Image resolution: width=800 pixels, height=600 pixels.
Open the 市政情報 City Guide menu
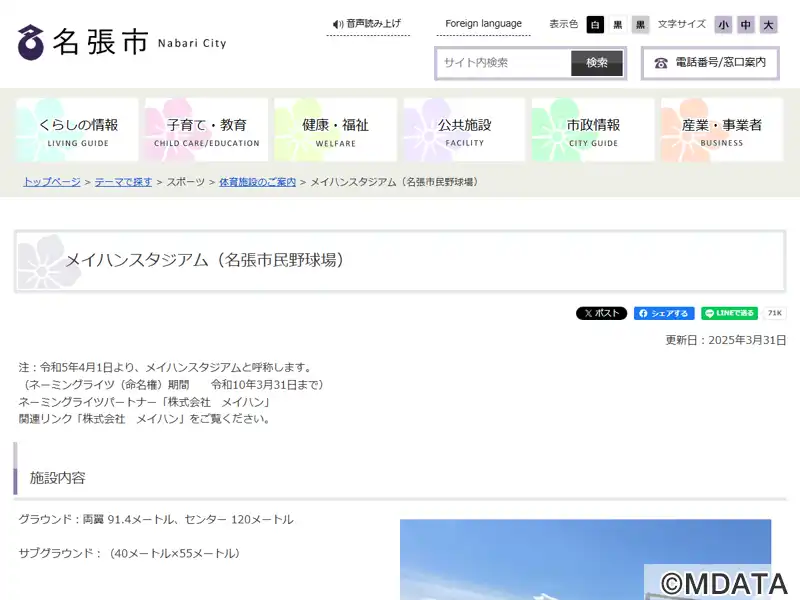pos(593,130)
